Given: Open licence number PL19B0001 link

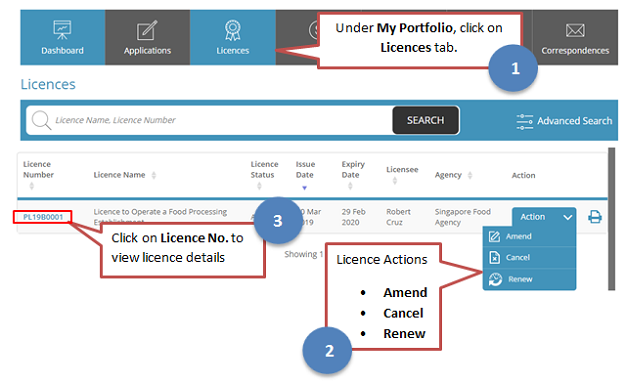Looking at the screenshot, I should 43,217.
